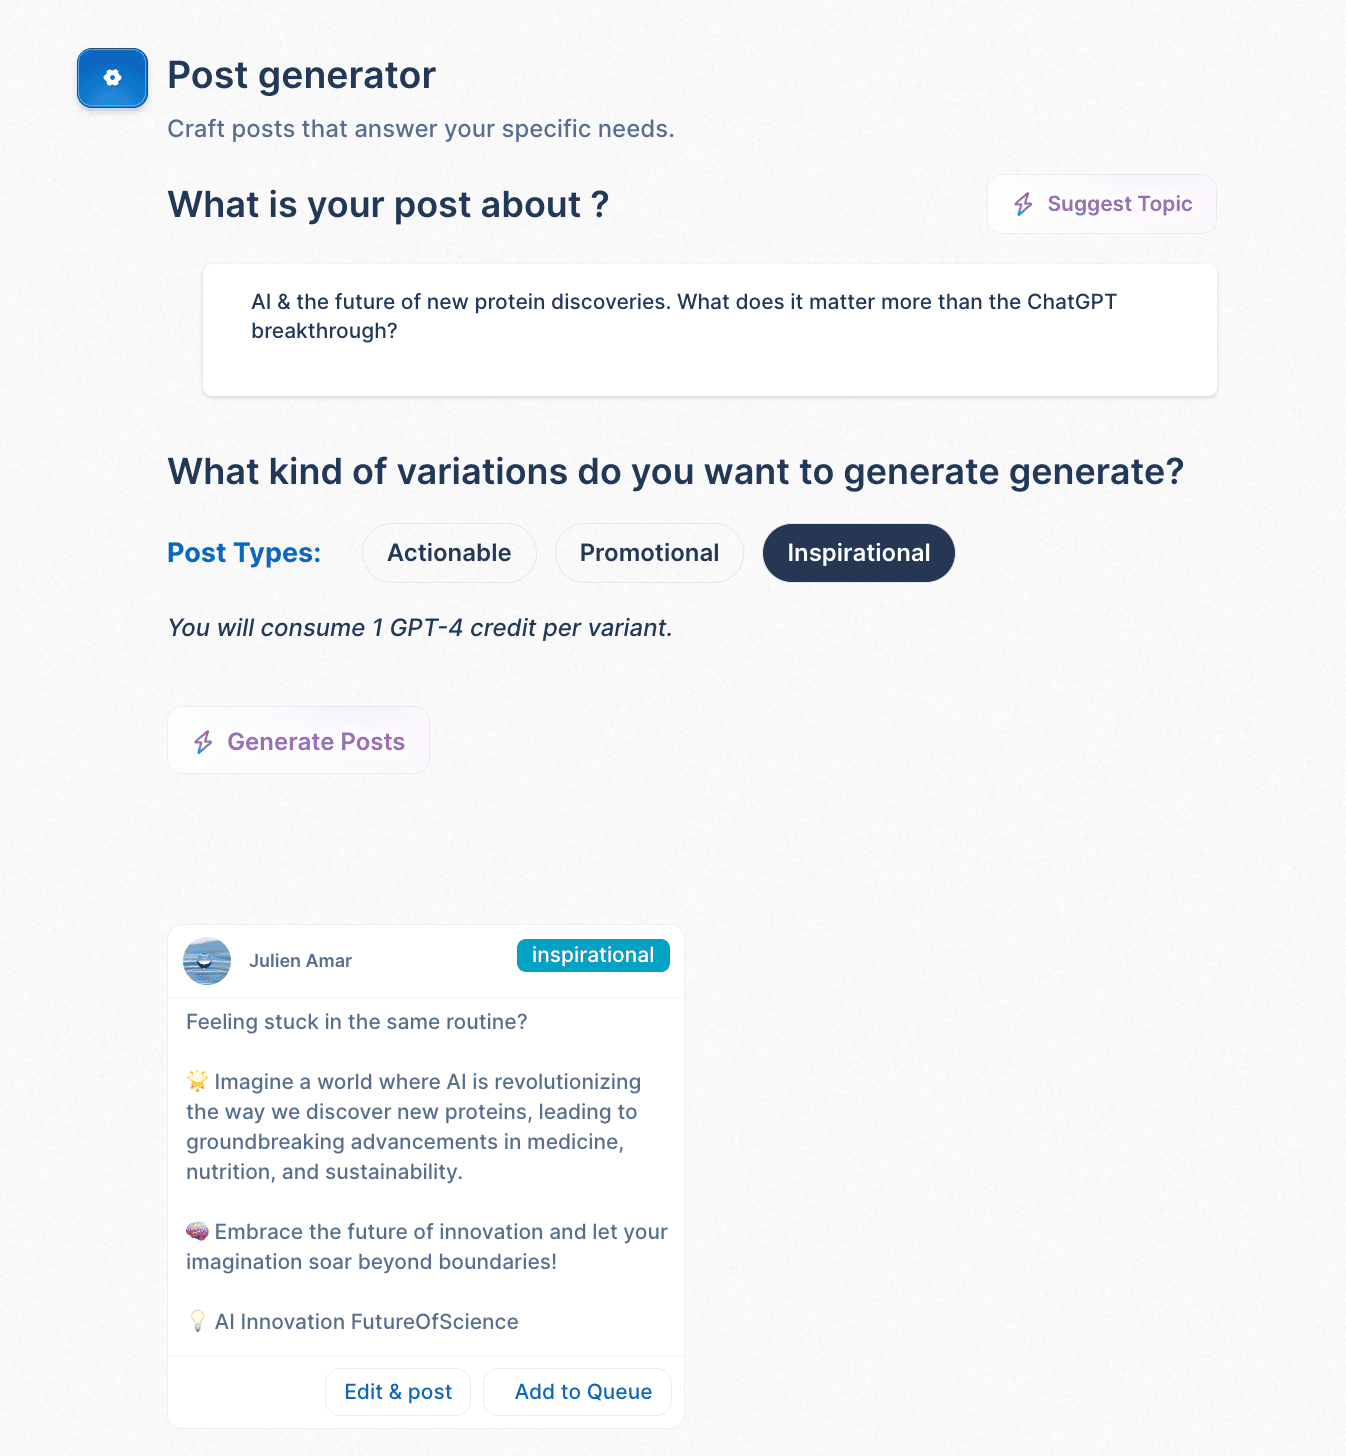
Task: Click the lightning bolt icon in Generate Posts
Action: pos(203,742)
